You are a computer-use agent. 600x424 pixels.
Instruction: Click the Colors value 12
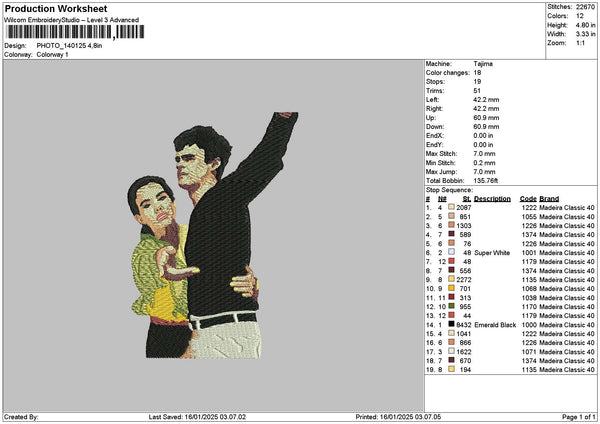pyautogui.click(x=580, y=16)
